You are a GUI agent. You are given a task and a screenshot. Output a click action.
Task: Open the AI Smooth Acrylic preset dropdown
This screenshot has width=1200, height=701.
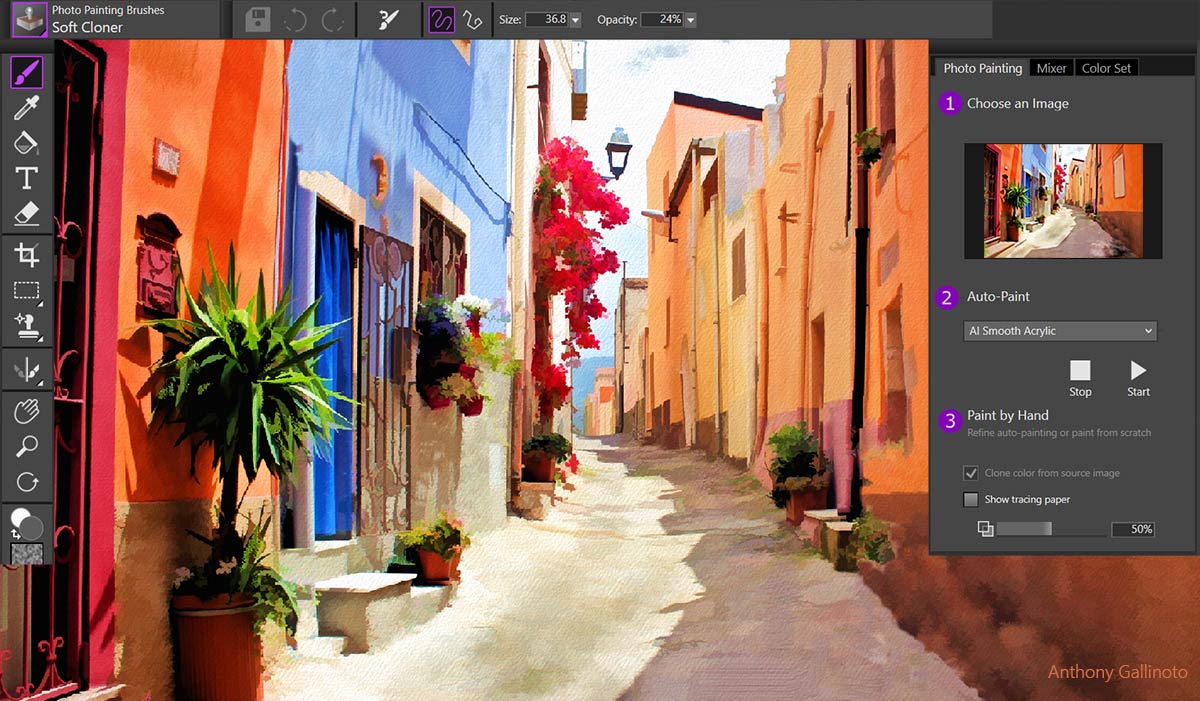pyautogui.click(x=1059, y=331)
